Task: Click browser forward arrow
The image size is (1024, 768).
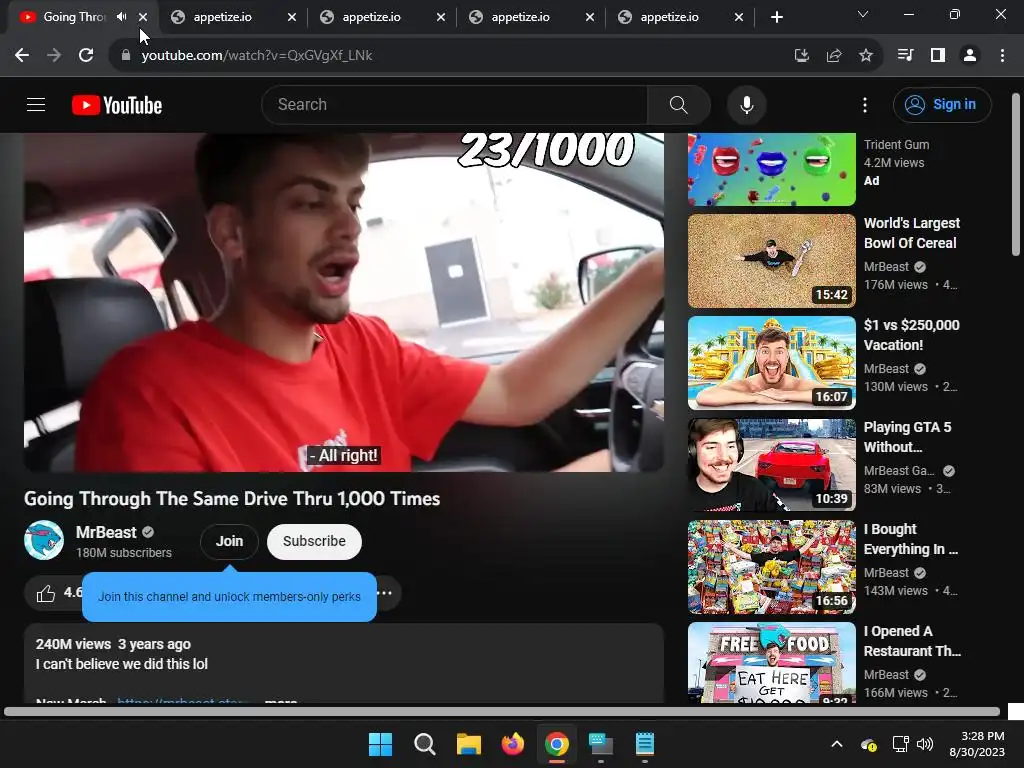Action: [x=54, y=56]
